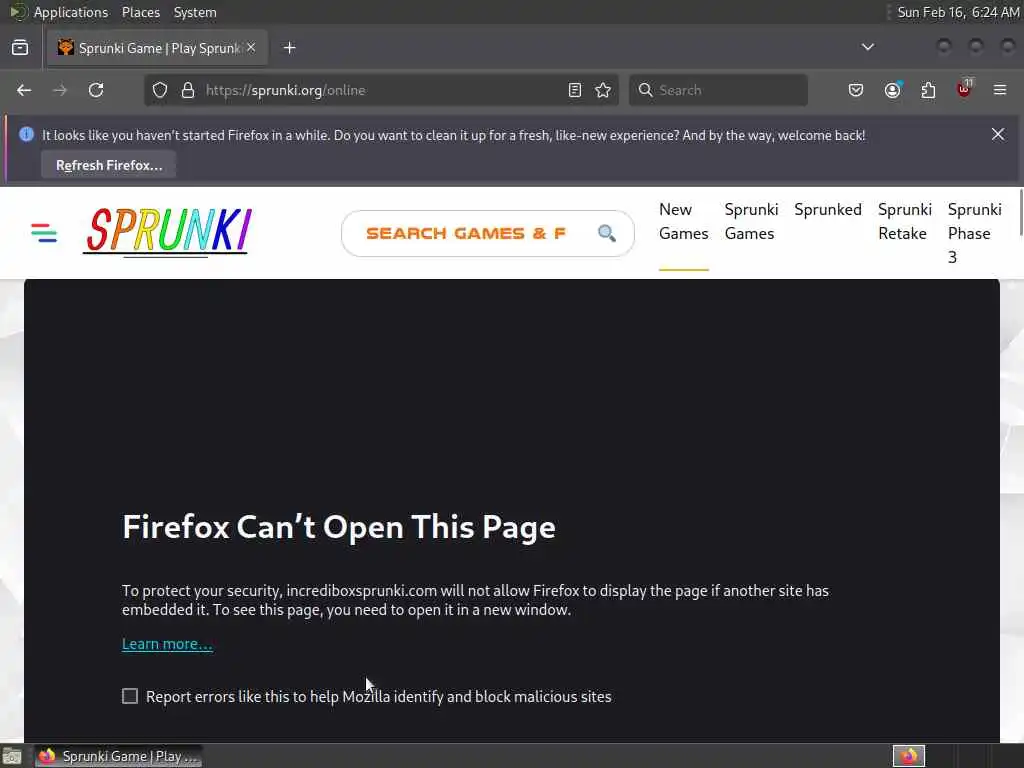1024x768 pixels.
Task: Click the date and time clock
Action: 957,12
